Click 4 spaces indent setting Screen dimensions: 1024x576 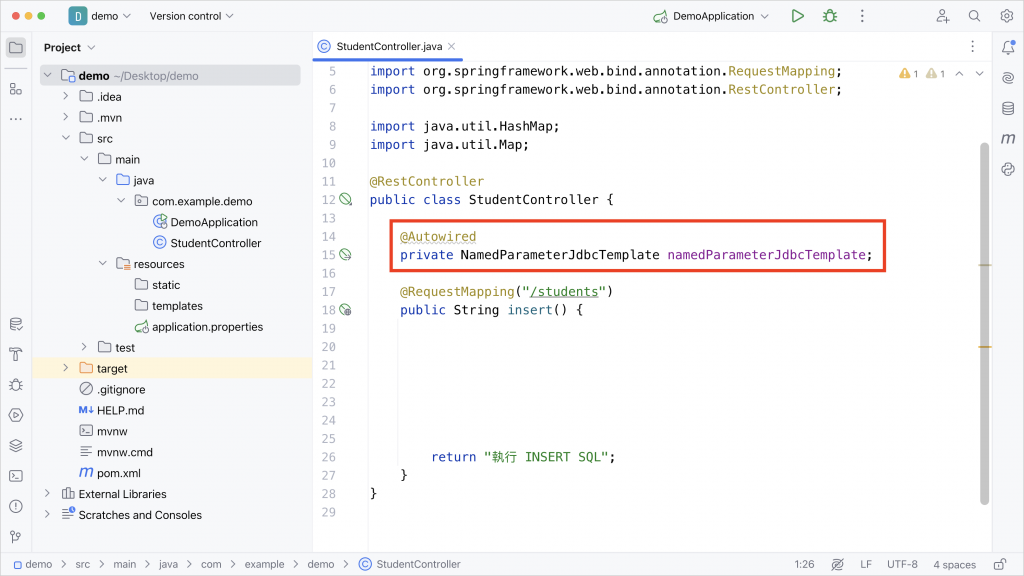tap(954, 564)
